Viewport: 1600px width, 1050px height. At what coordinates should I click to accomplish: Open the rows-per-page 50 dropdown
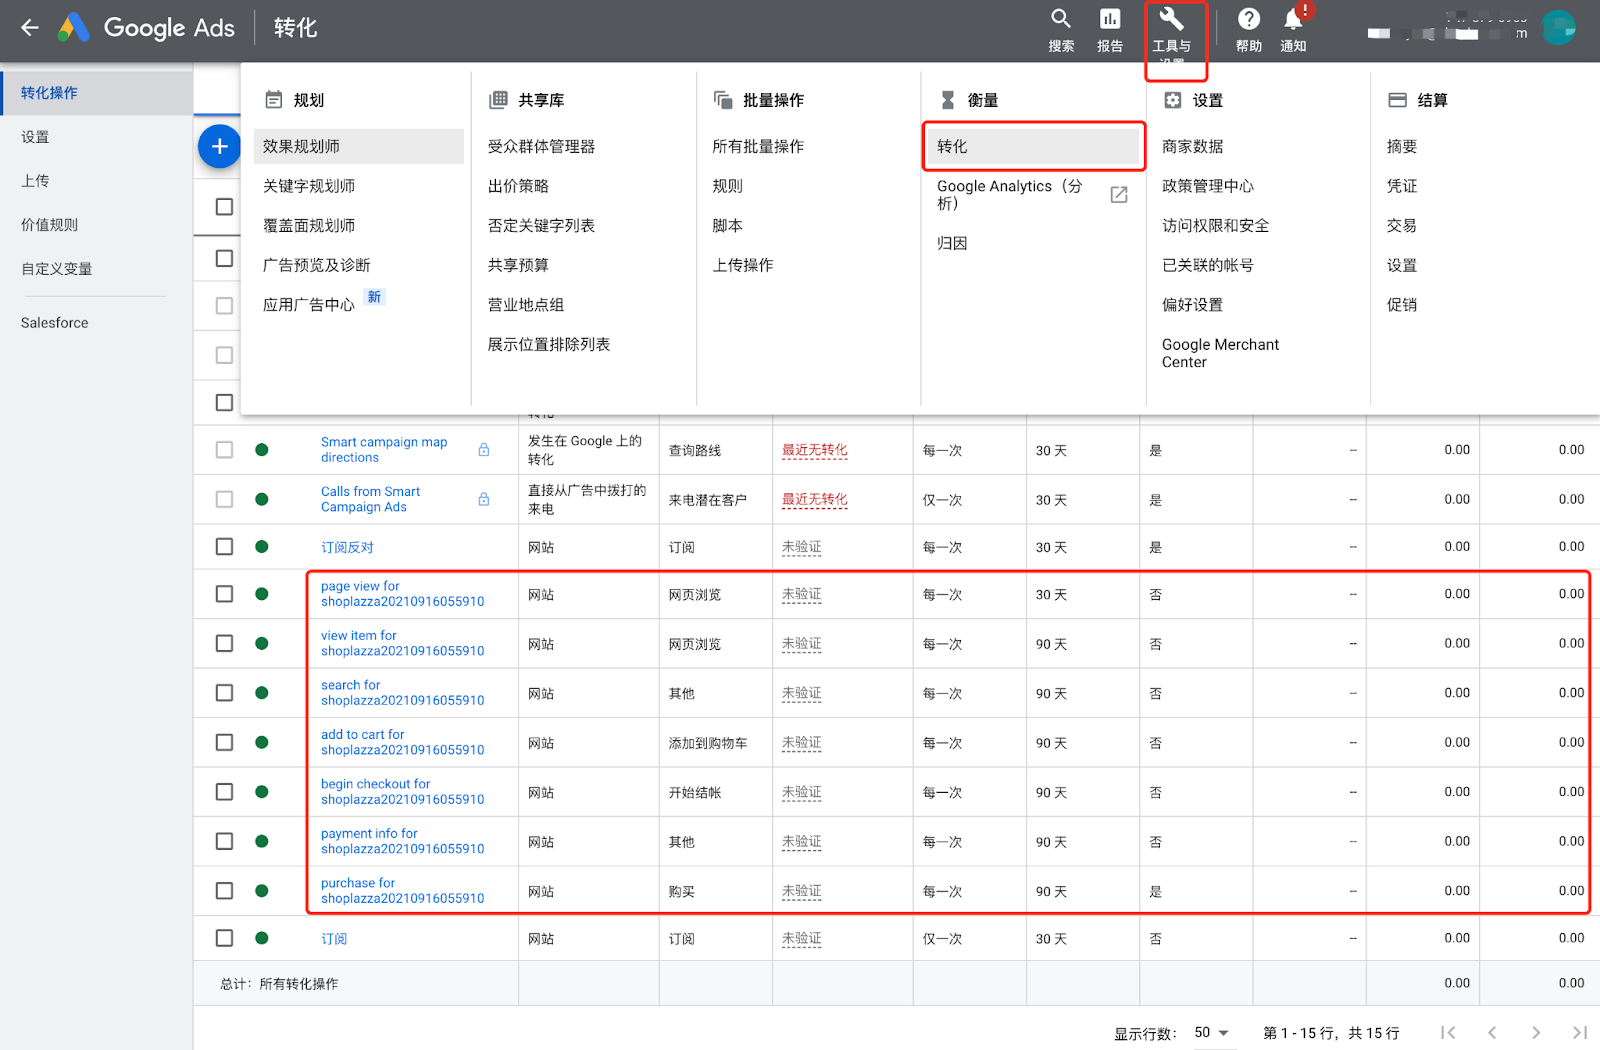[1211, 1033]
